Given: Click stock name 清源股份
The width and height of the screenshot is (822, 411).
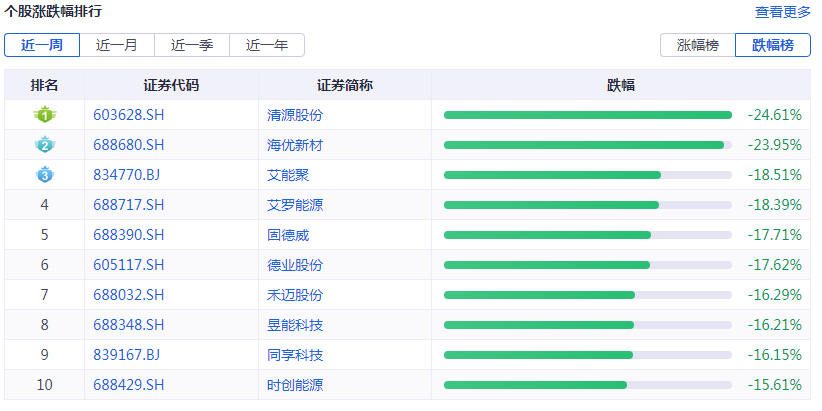Looking at the screenshot, I should pos(295,115).
